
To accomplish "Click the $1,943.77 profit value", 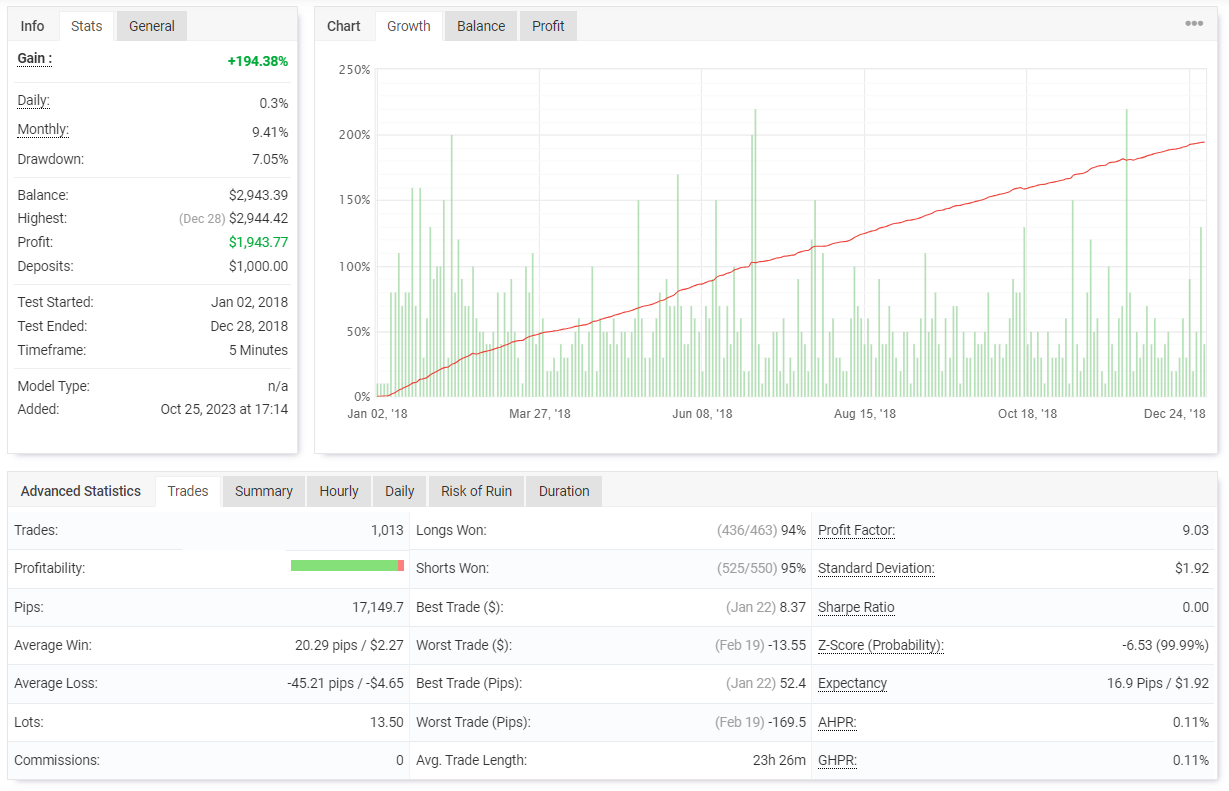I will point(258,242).
